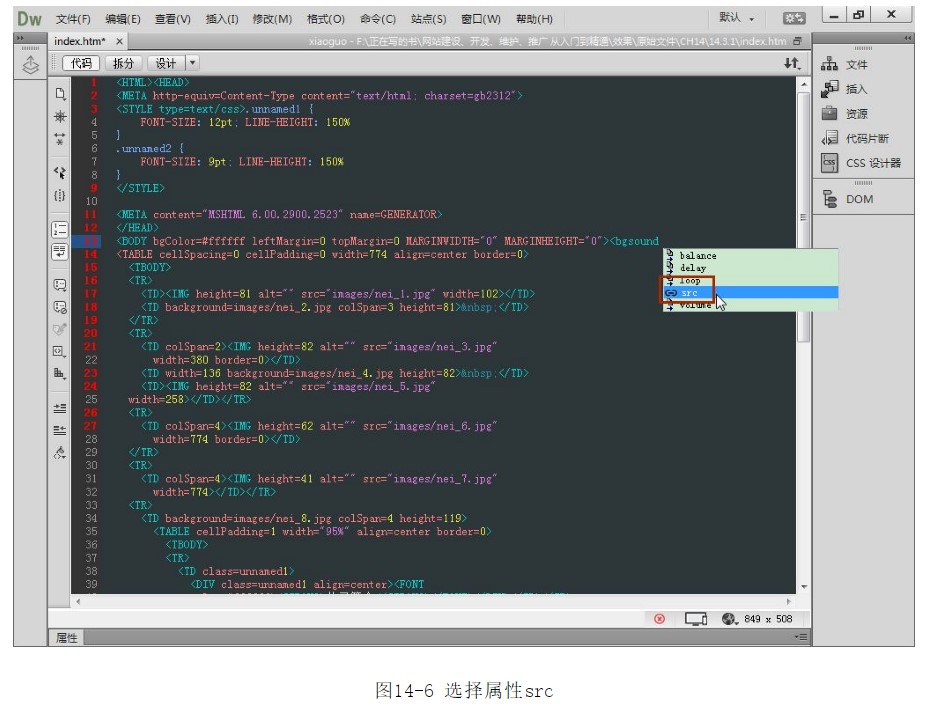
Task: Close the index.htm document tab
Action: 119,41
